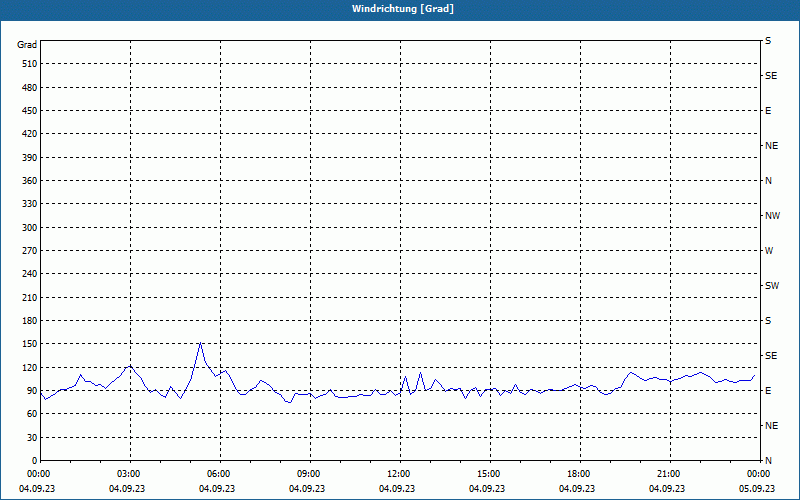800x500 pixels.
Task: Click the NW compass label
Action: pos(772,216)
